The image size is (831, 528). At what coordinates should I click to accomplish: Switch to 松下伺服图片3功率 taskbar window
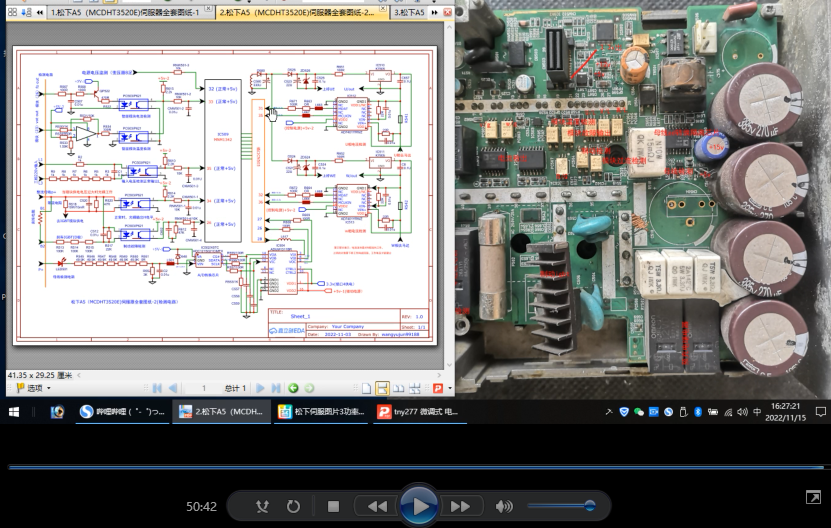click(x=321, y=412)
